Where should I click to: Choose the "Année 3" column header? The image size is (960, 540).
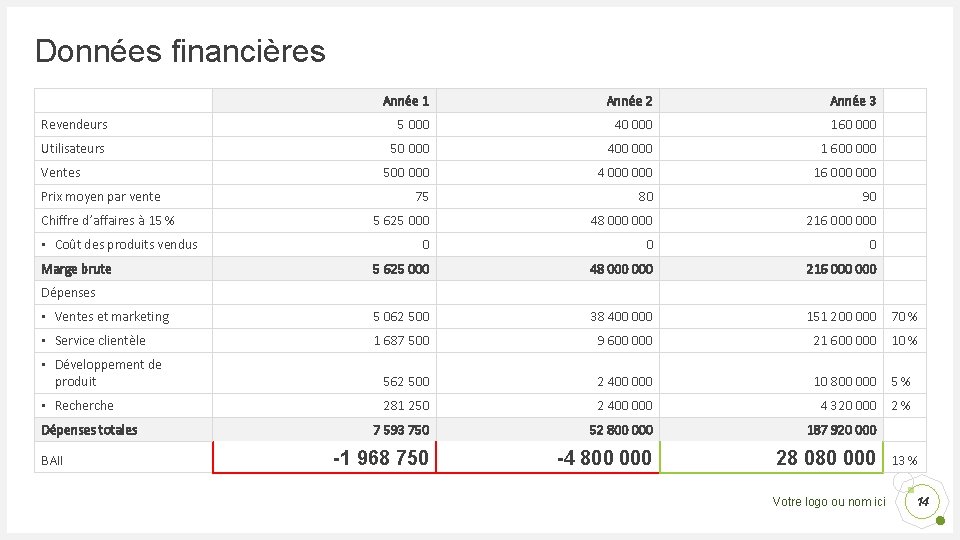pos(853,101)
